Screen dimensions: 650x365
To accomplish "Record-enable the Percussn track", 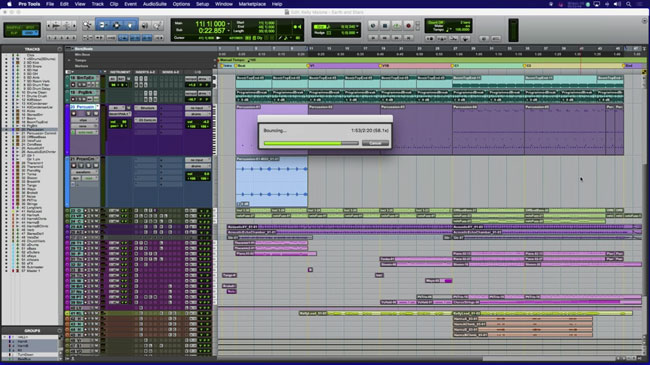I will pyautogui.click(x=74, y=114).
